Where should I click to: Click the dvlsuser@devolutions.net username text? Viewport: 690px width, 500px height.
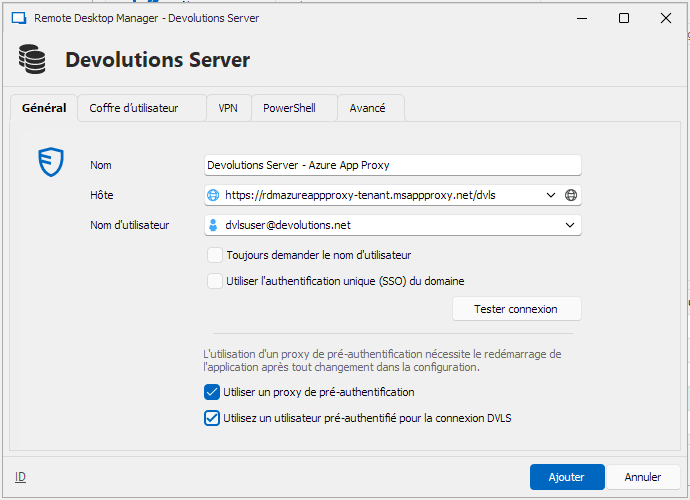tap(288, 225)
